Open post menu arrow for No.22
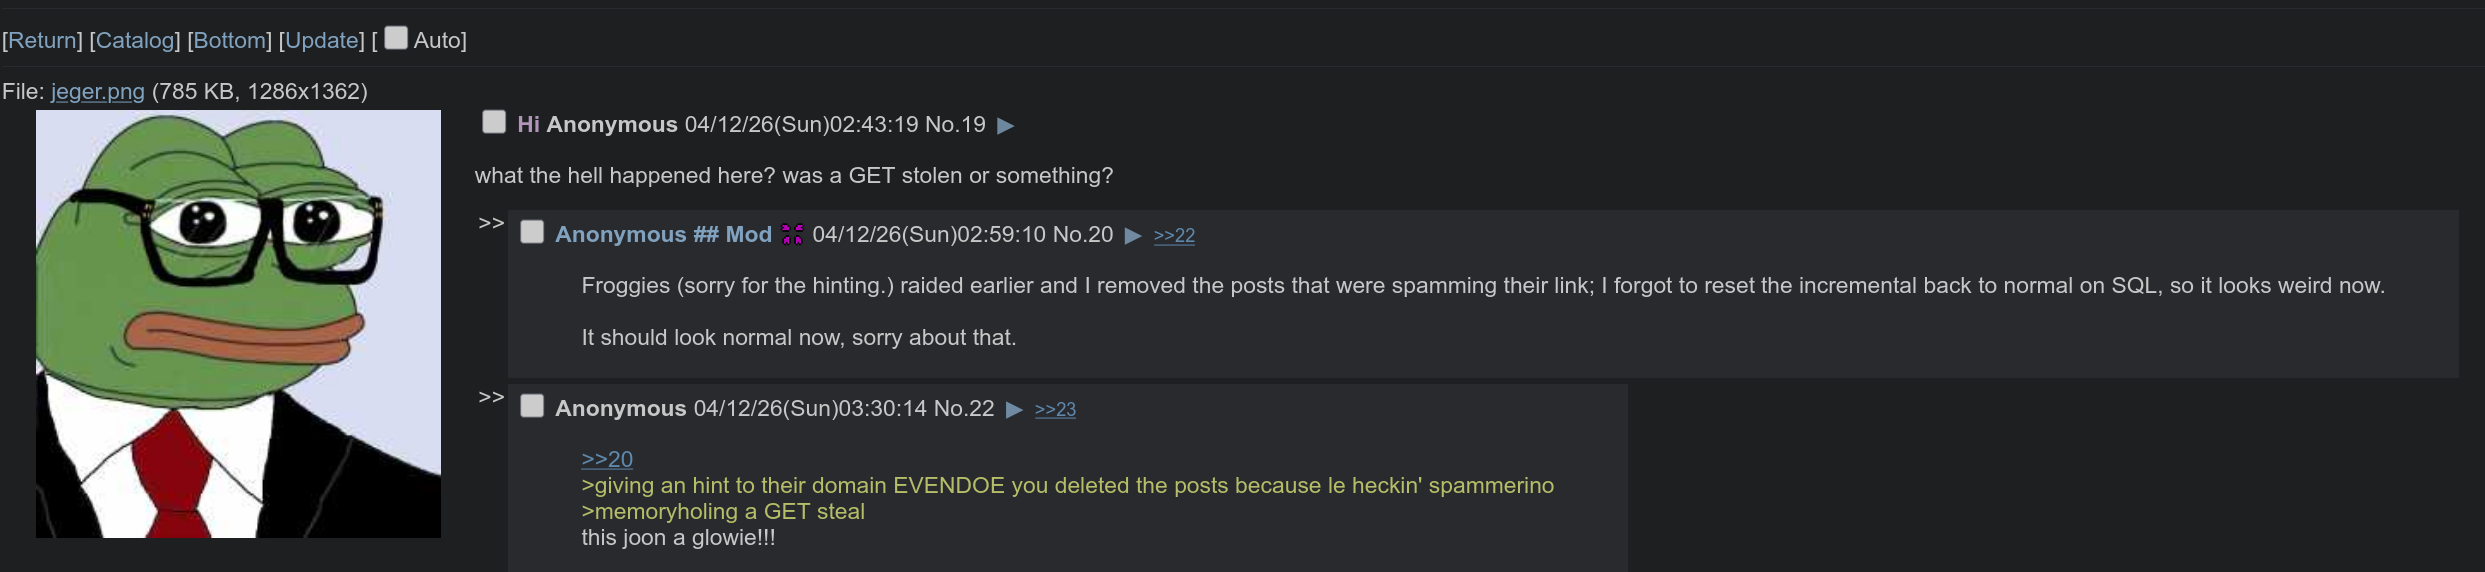 [1014, 410]
